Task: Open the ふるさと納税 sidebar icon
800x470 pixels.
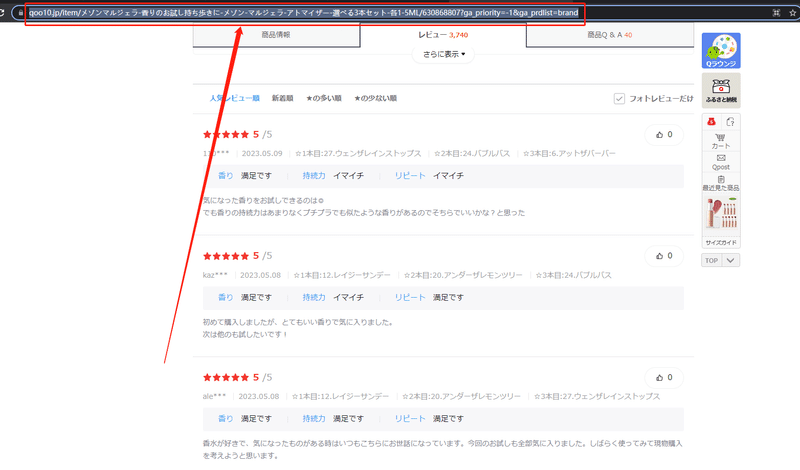Action: click(721, 90)
